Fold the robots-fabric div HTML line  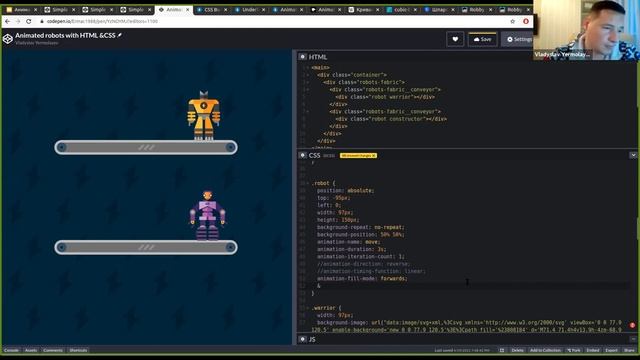coord(308,82)
